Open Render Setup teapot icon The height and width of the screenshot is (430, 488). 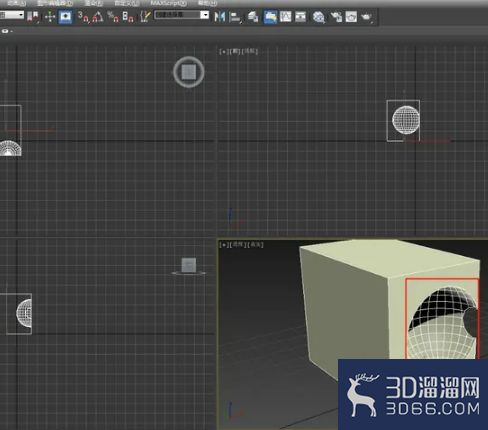(x=336, y=16)
